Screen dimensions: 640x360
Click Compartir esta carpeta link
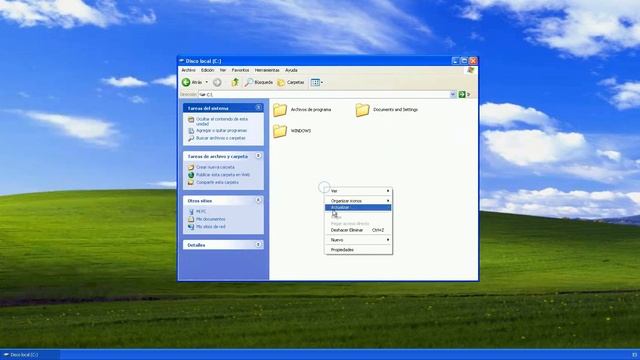coord(217,182)
